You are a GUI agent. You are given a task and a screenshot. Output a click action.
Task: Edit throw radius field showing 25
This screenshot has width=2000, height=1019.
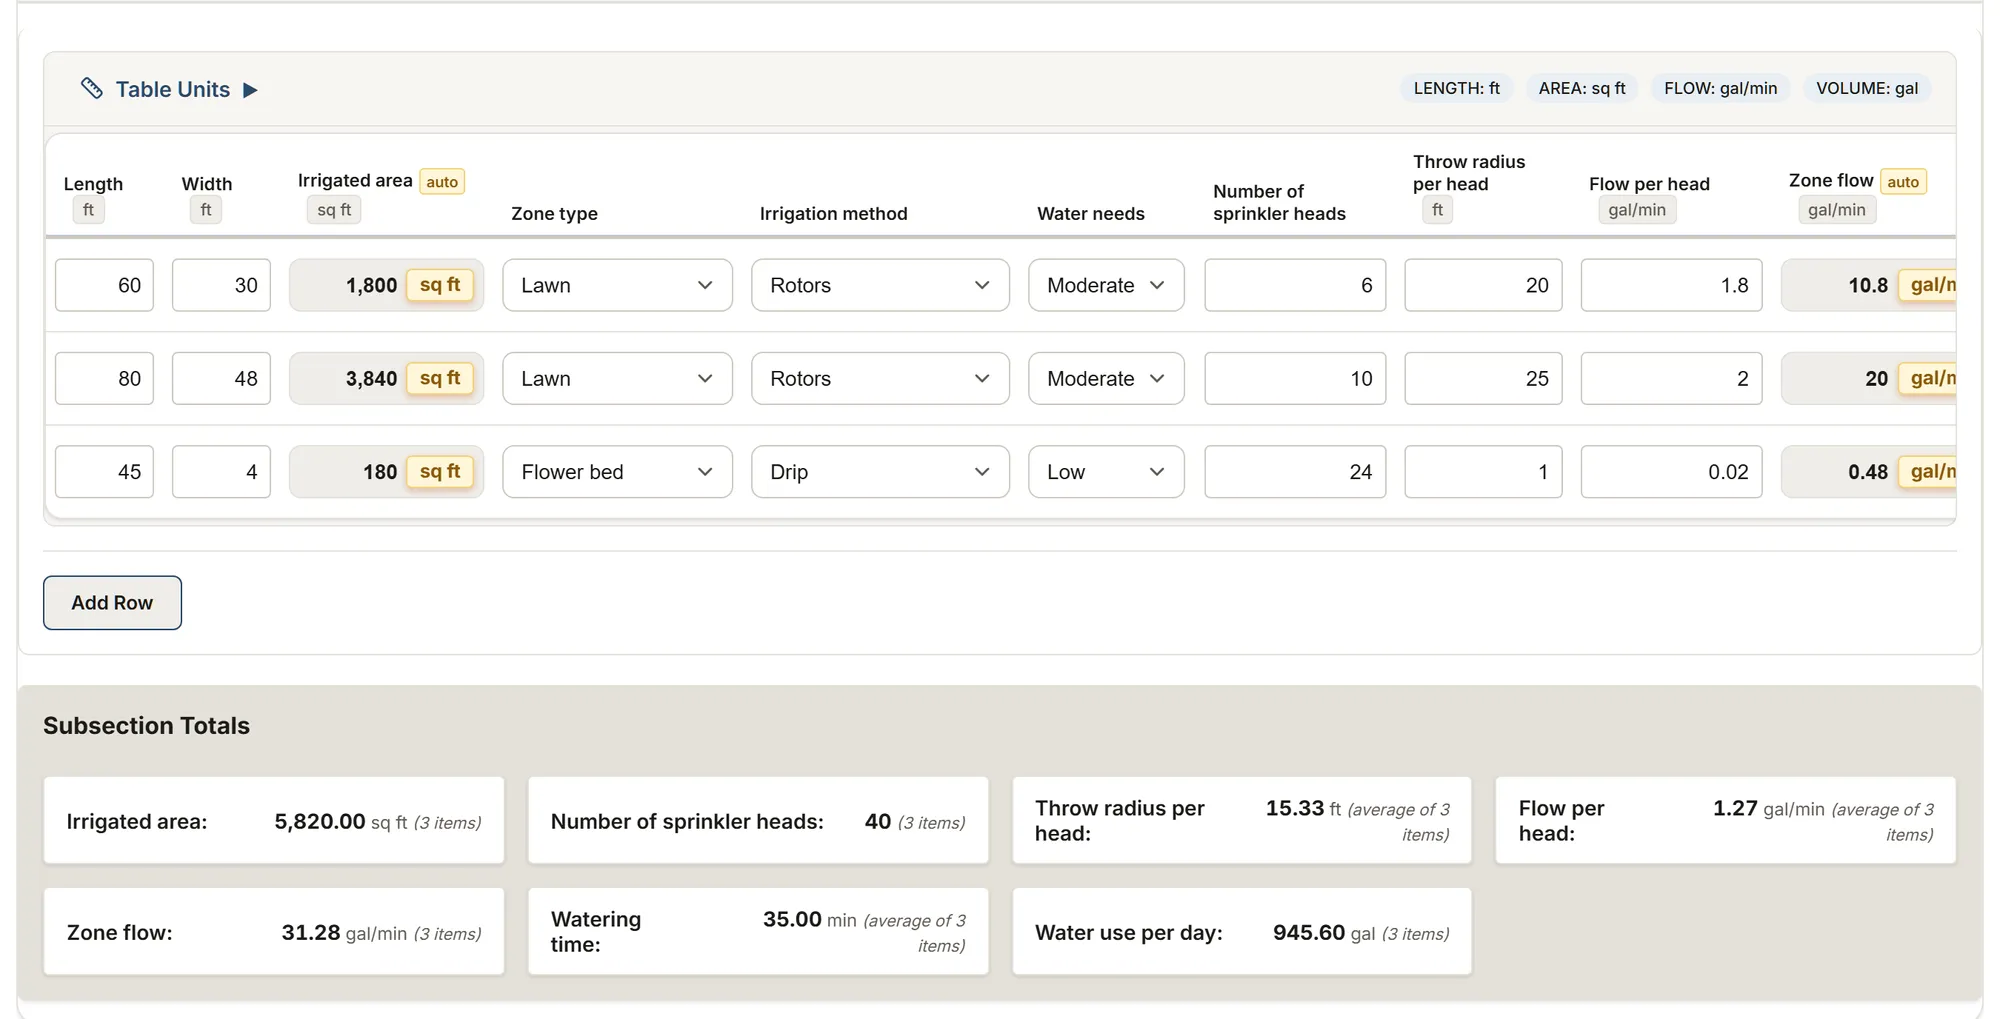(x=1483, y=378)
